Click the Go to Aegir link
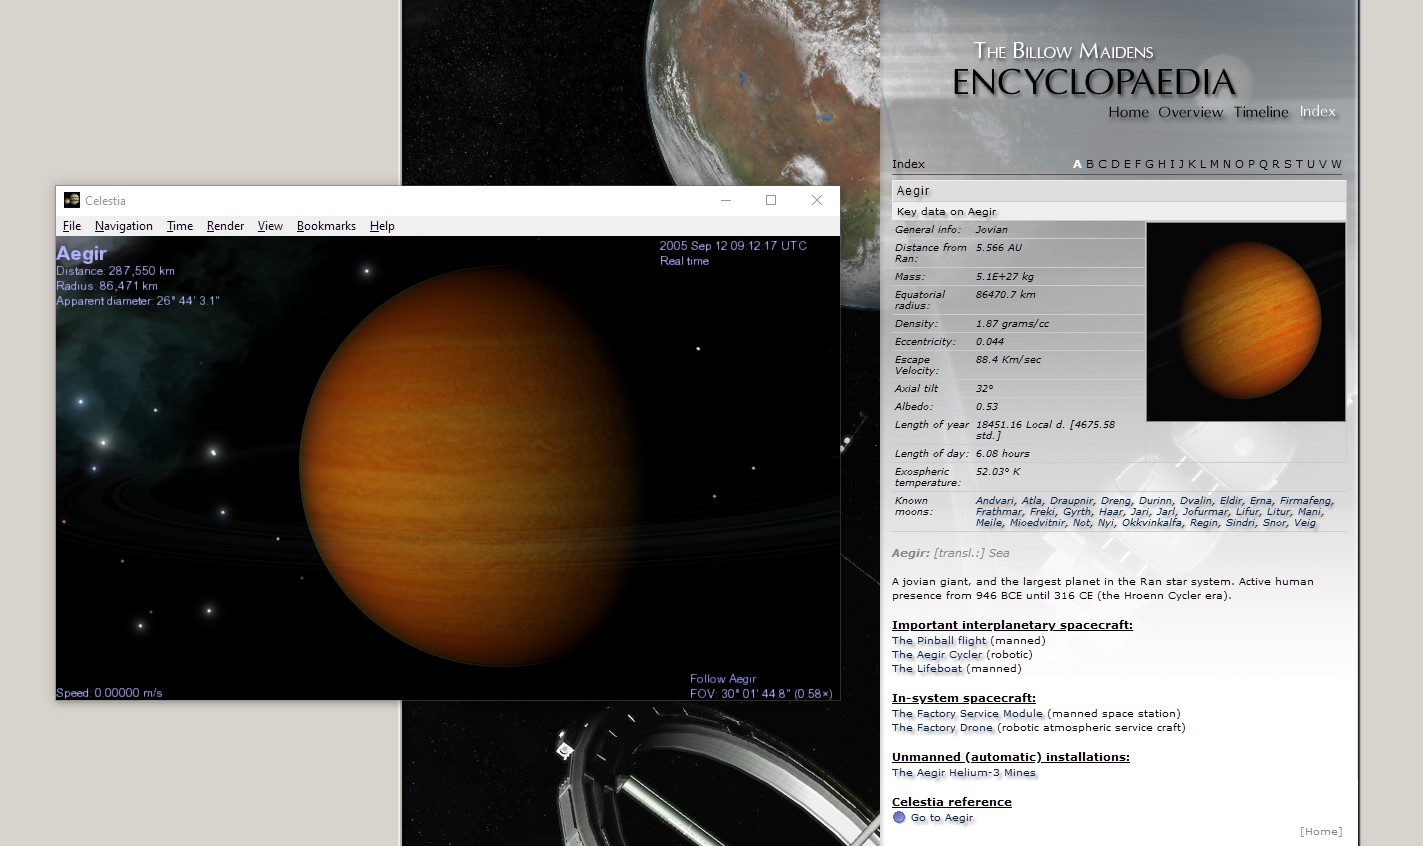The height and width of the screenshot is (846, 1423). point(941,817)
